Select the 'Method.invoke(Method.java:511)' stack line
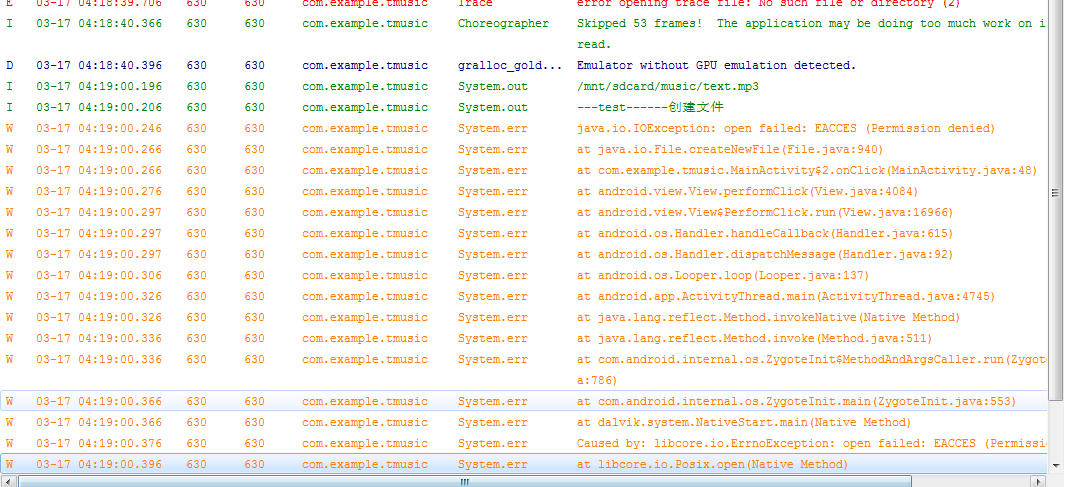Image resolution: width=1067 pixels, height=487 pixels. tap(755, 339)
